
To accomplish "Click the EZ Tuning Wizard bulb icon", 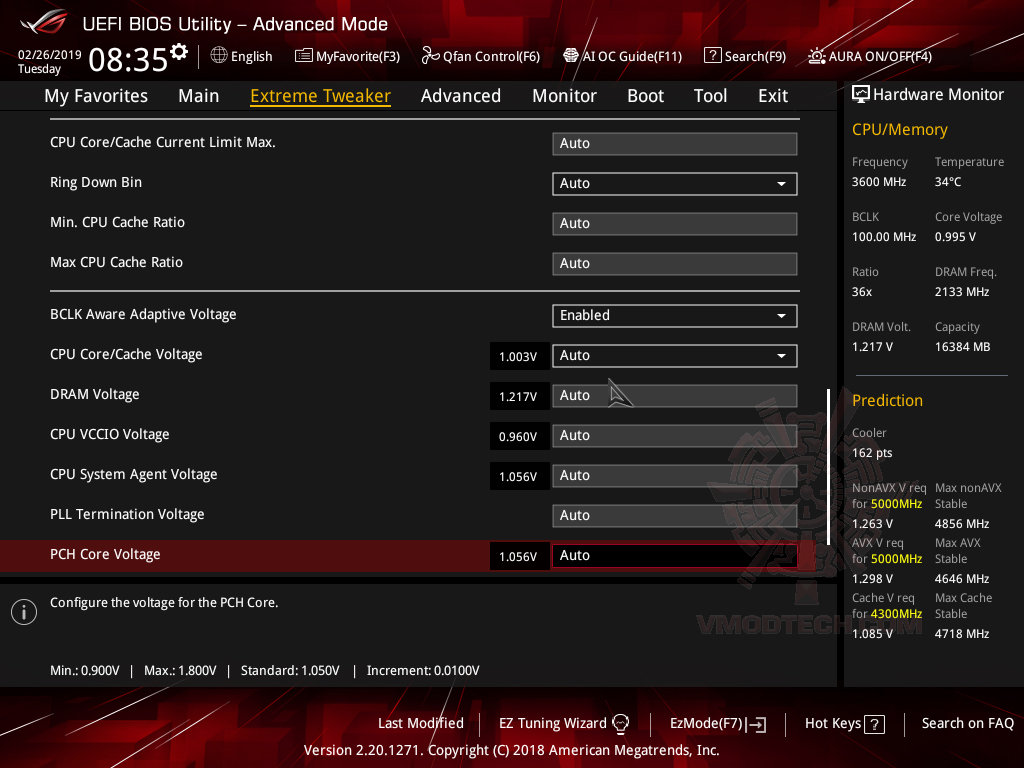I will [620, 724].
